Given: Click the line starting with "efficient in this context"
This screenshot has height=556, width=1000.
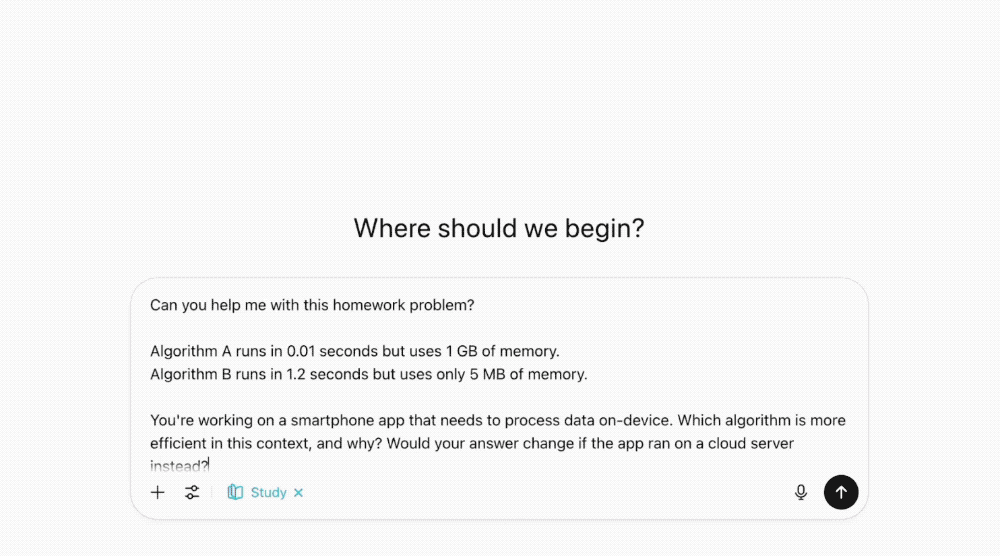Looking at the screenshot, I should [x=471, y=443].
